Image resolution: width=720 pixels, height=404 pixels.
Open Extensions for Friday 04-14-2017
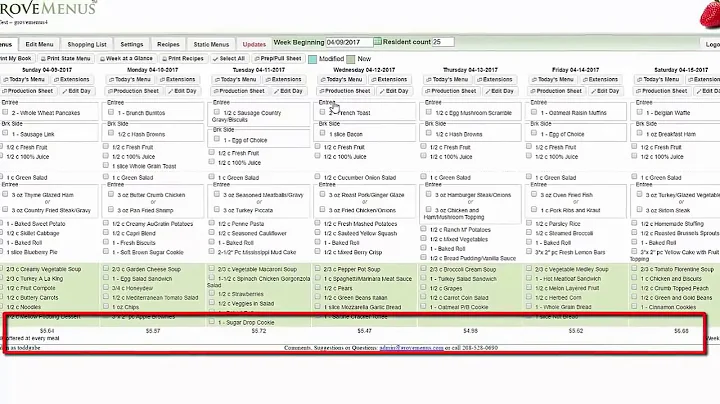tap(600, 79)
